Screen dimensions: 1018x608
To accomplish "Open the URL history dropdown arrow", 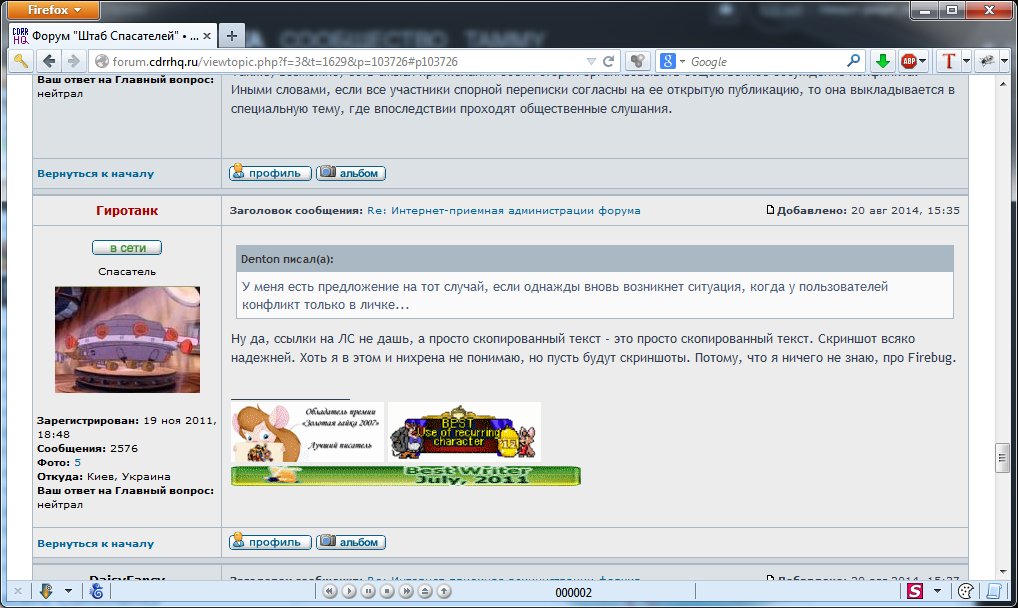I will [591, 62].
